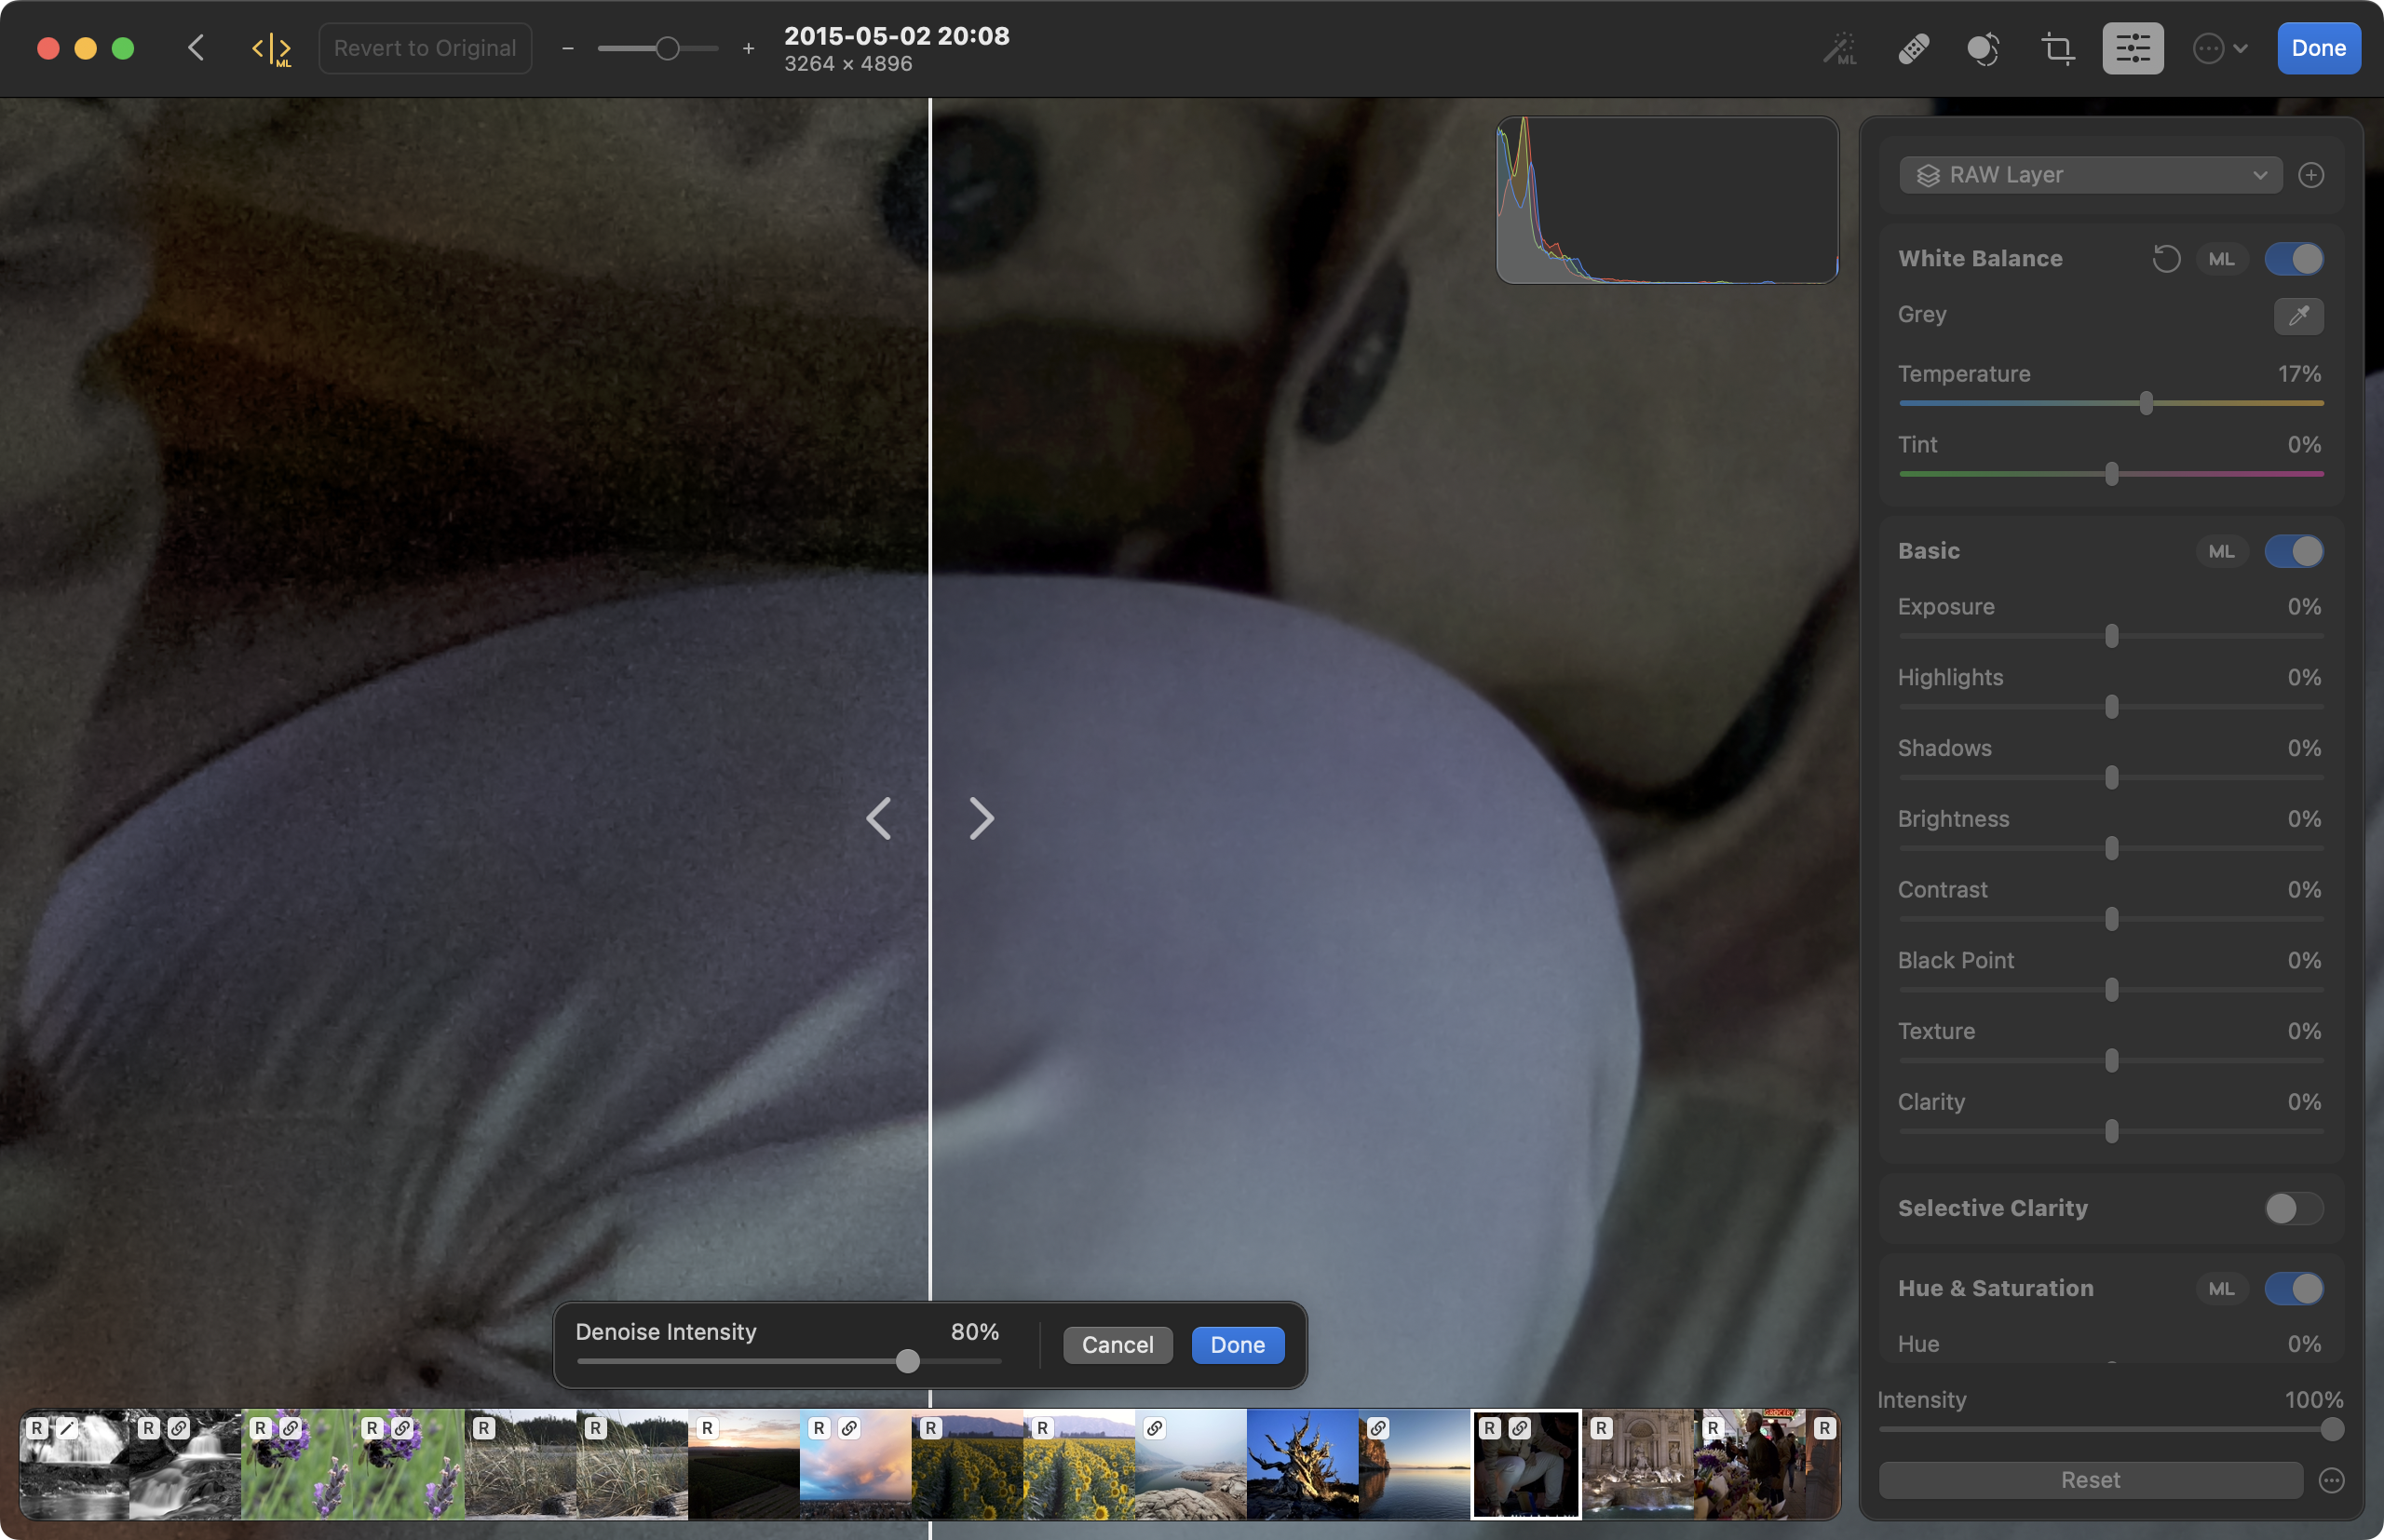
Task: Click RAW badge on market thumbnail
Action: click(1713, 1428)
